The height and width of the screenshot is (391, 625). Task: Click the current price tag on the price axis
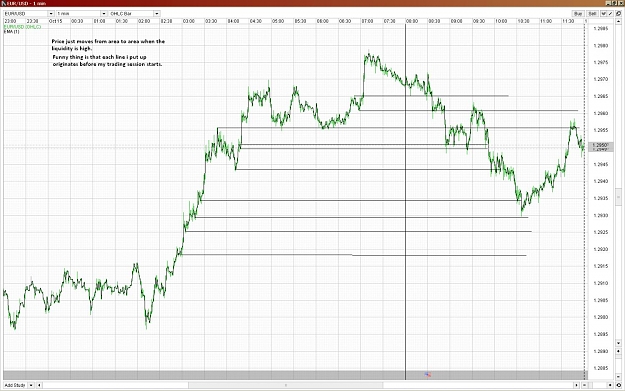coord(600,147)
